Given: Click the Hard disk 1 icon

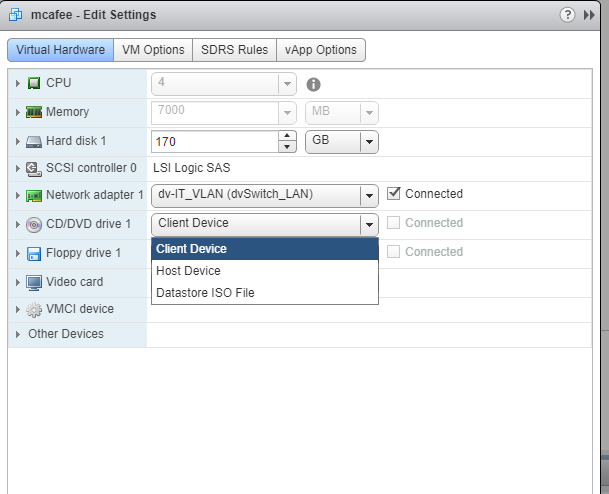Looking at the screenshot, I should pos(34,141).
